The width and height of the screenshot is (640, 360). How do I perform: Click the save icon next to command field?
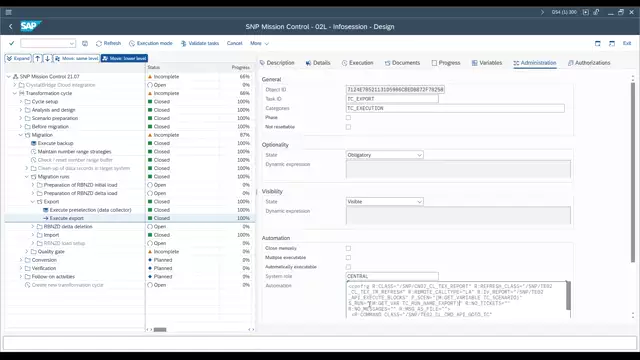point(85,43)
